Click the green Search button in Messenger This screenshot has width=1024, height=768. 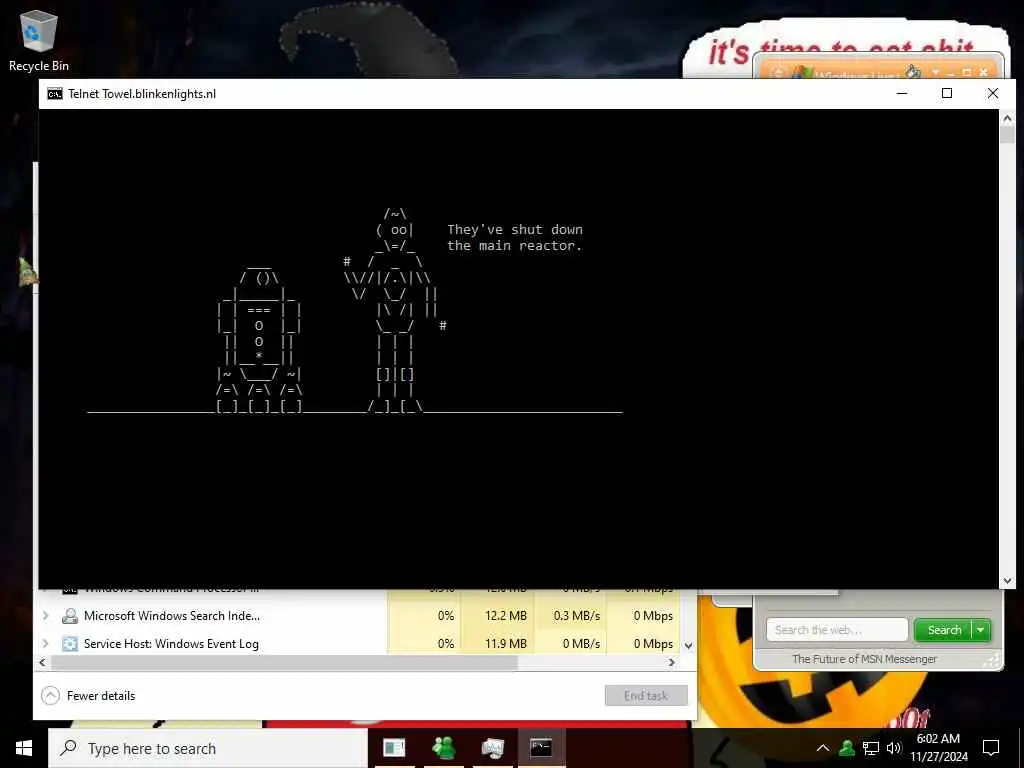tap(944, 630)
